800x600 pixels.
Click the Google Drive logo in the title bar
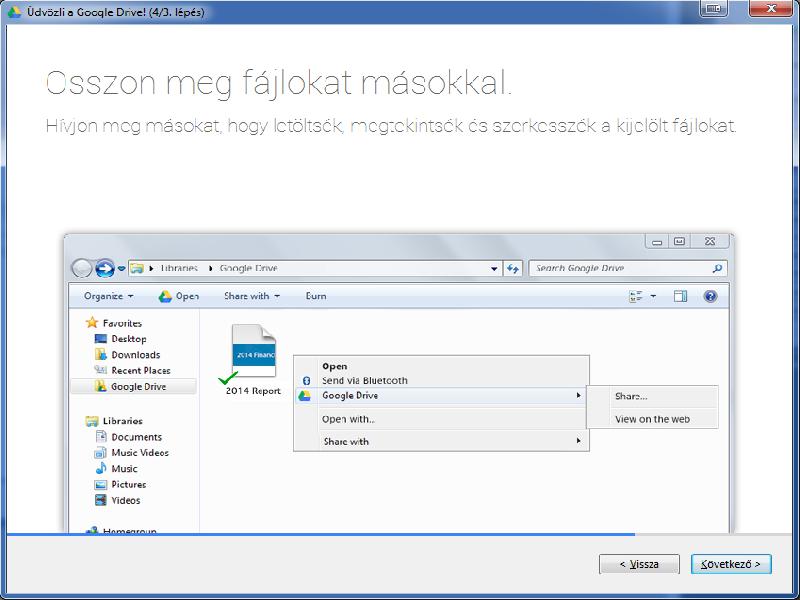tap(14, 12)
